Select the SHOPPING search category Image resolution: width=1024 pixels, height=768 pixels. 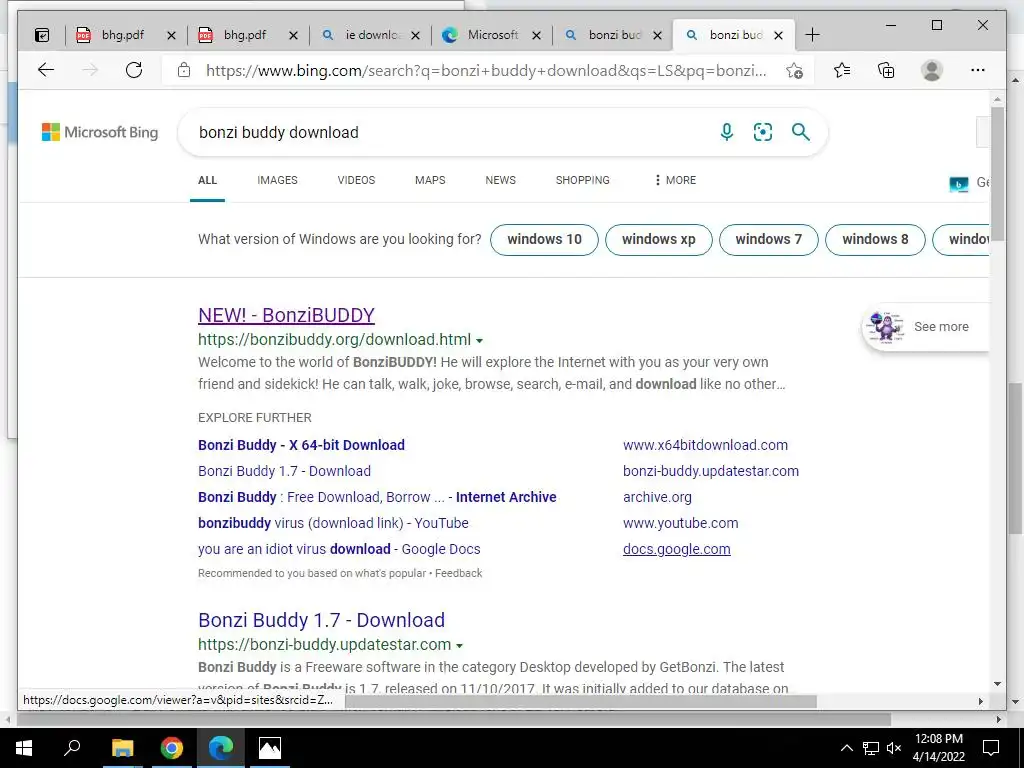pos(583,180)
